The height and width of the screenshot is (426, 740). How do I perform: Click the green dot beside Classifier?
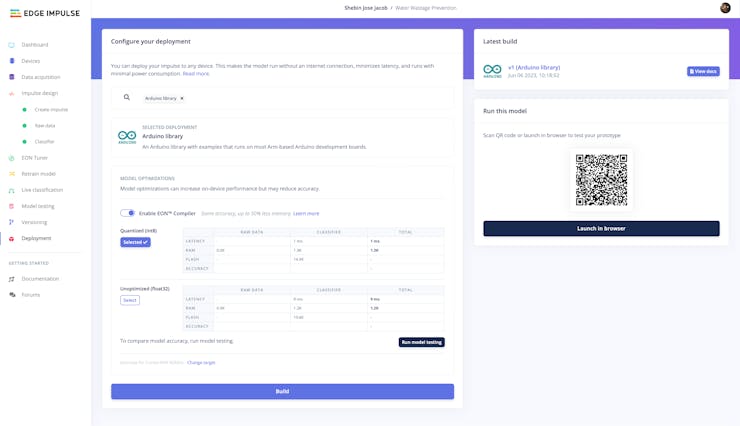point(25,142)
